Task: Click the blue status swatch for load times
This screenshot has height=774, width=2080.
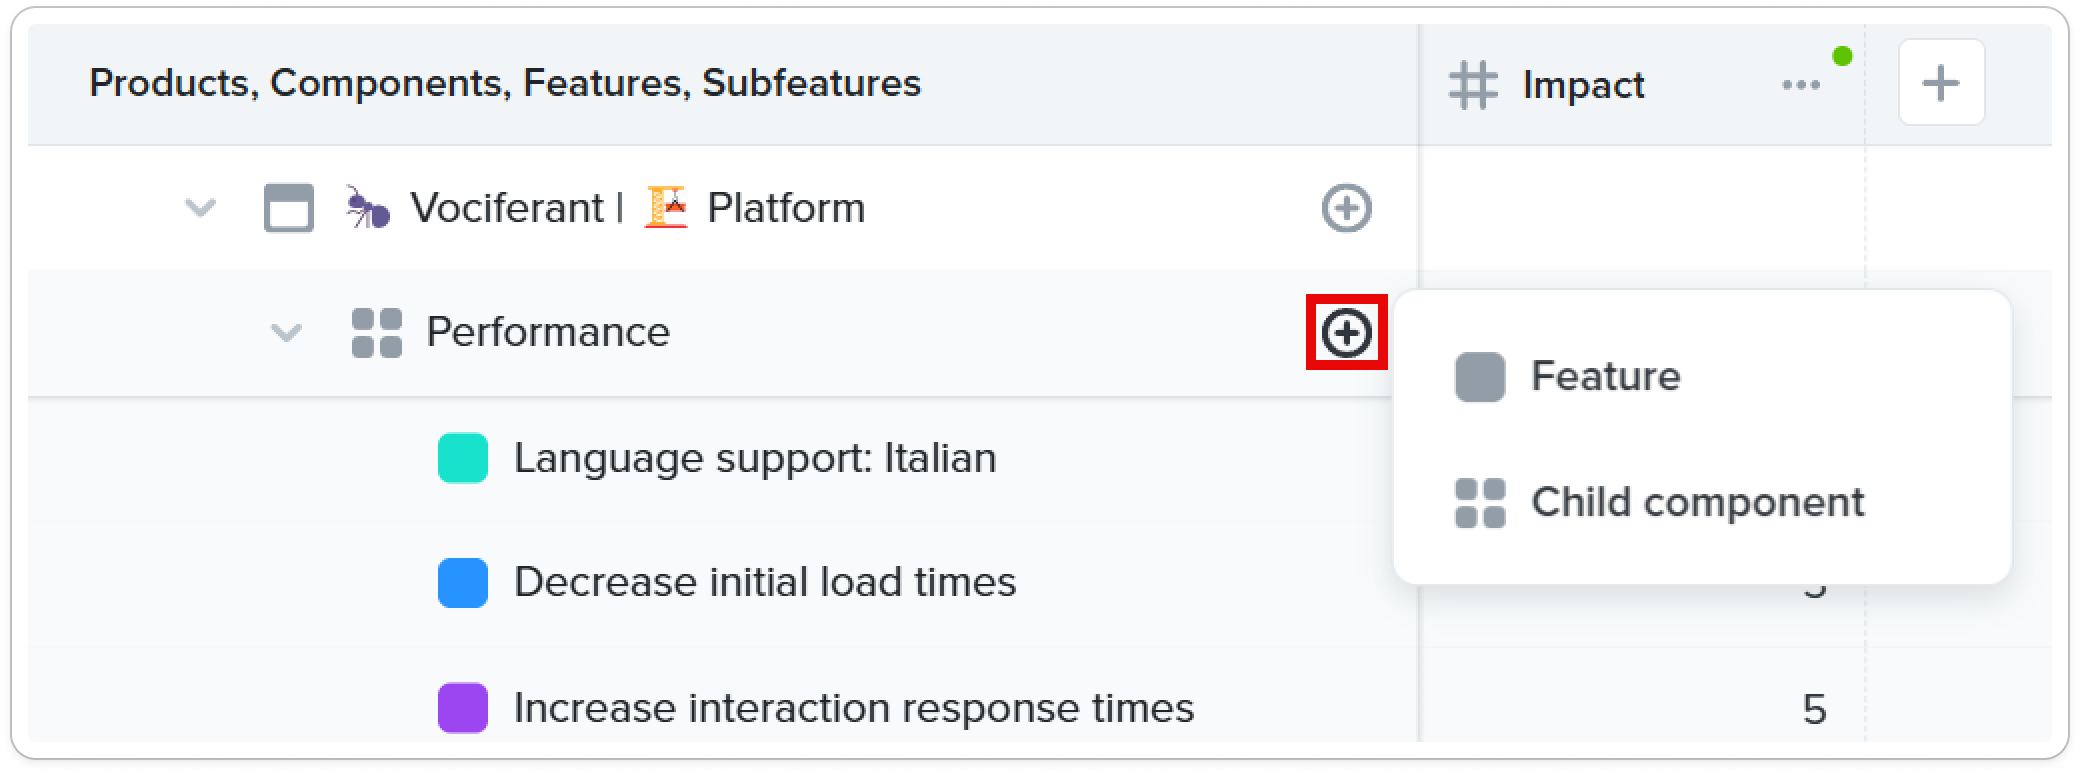Action: click(463, 583)
